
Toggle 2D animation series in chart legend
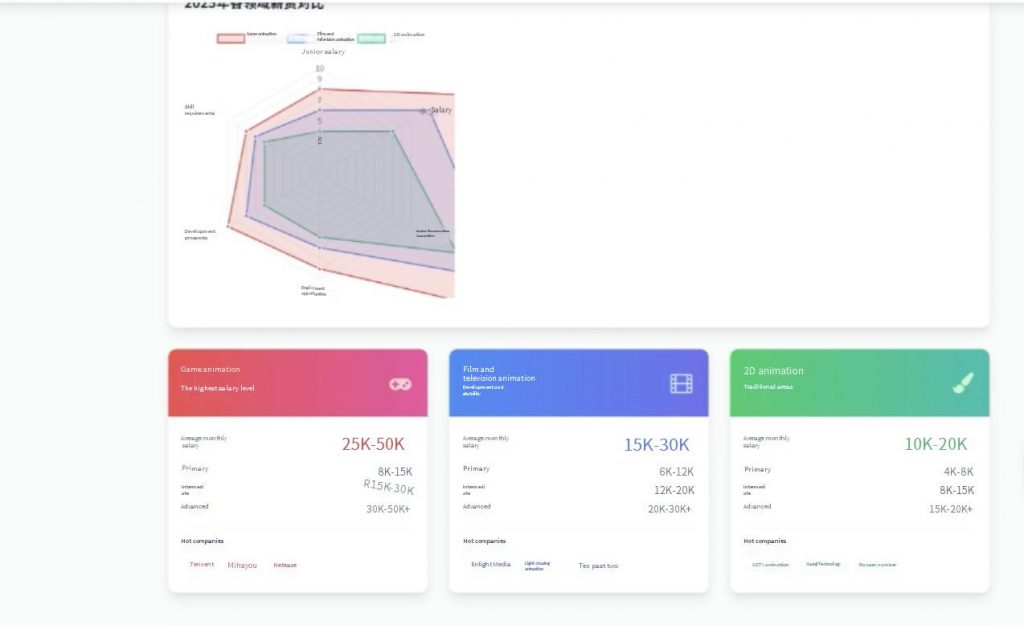coord(372,38)
